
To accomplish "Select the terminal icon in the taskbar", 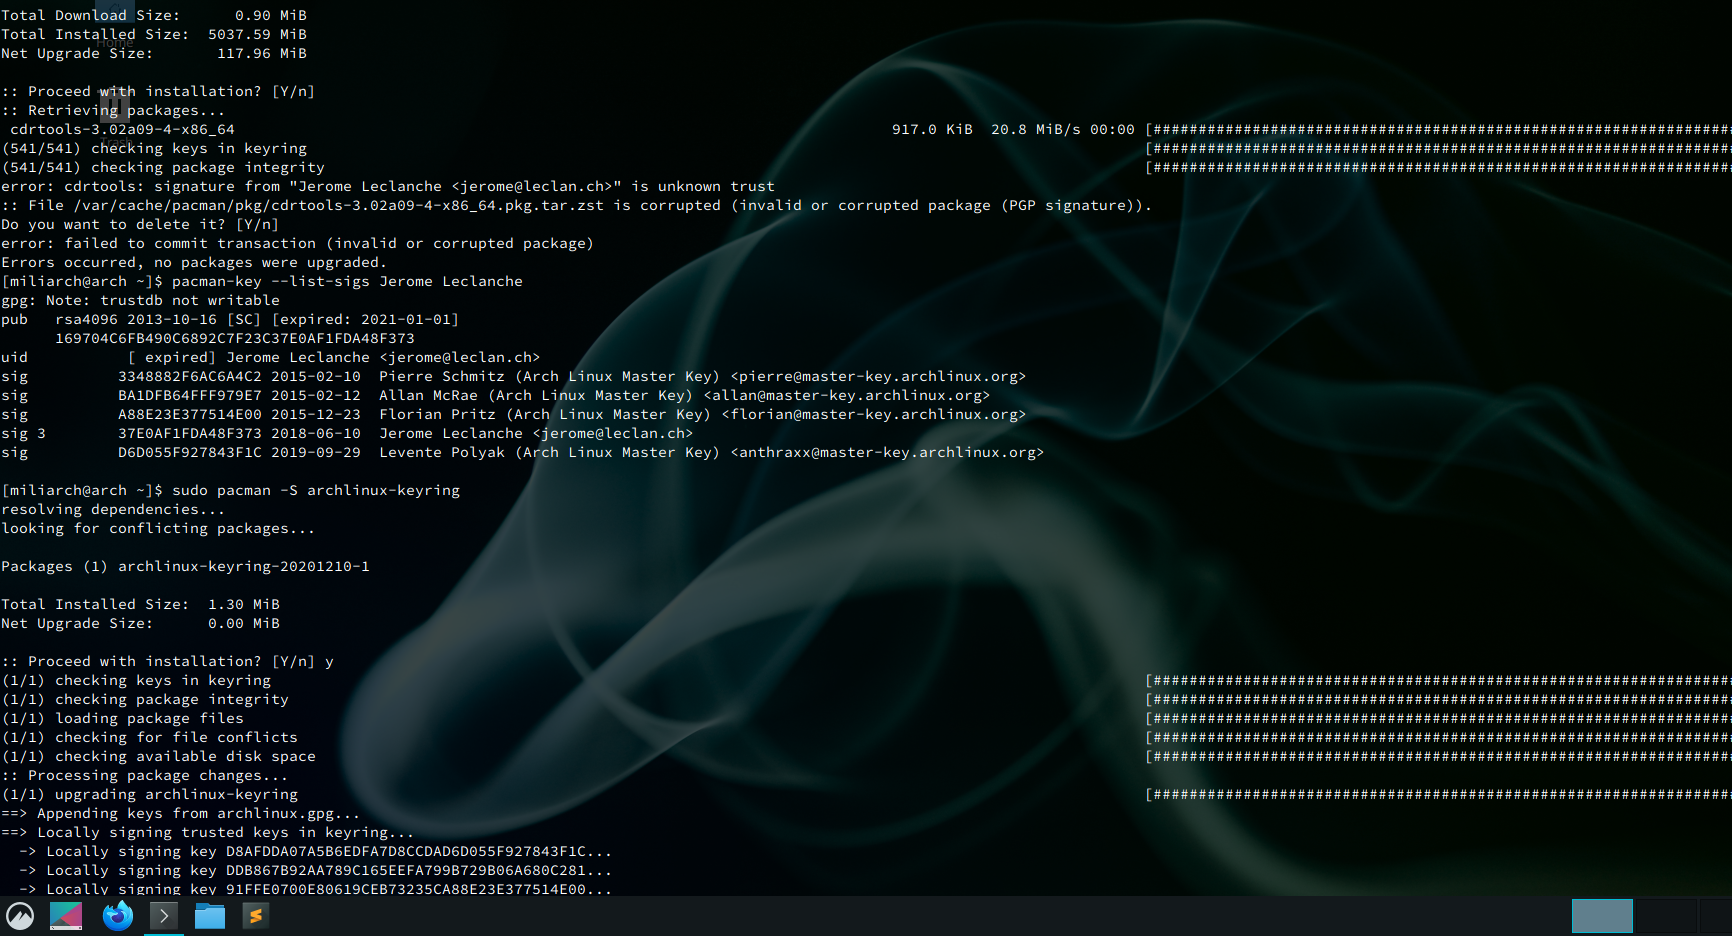I will pyautogui.click(x=164, y=916).
